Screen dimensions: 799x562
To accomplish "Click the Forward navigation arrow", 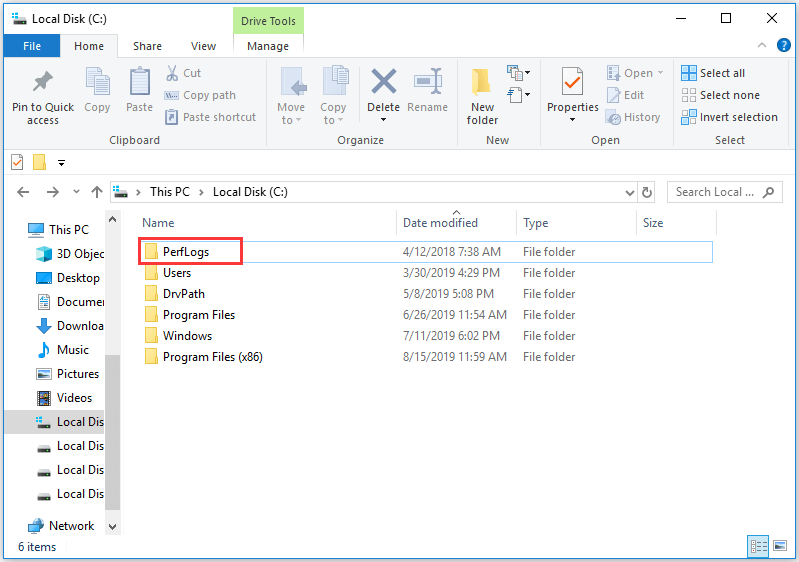I will coord(52,192).
